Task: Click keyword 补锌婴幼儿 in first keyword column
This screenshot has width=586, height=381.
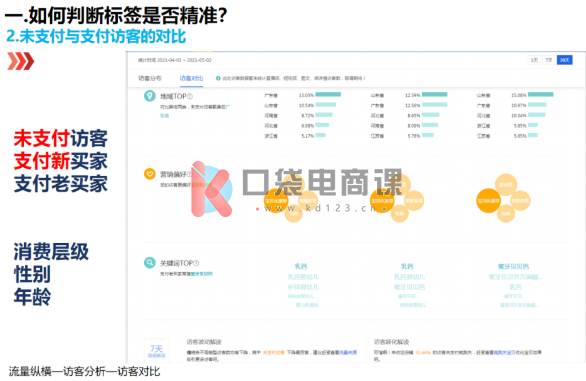Action: (x=303, y=287)
